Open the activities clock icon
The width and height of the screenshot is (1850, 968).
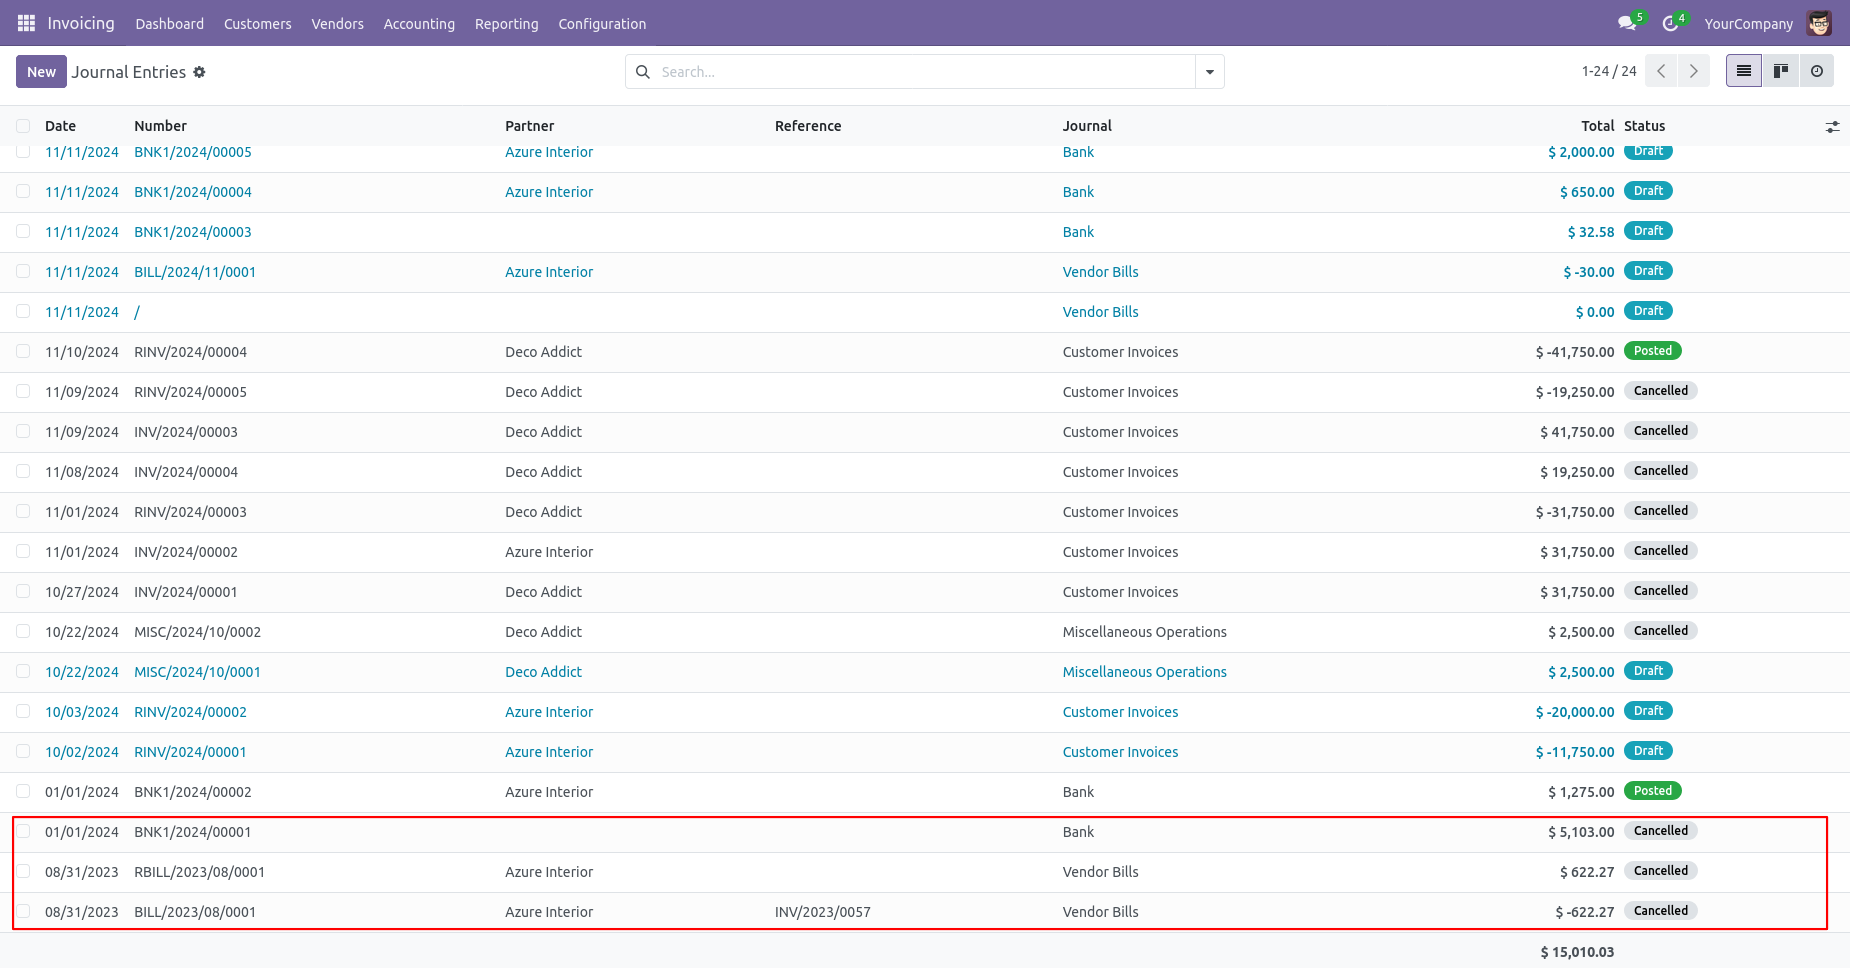click(1670, 23)
